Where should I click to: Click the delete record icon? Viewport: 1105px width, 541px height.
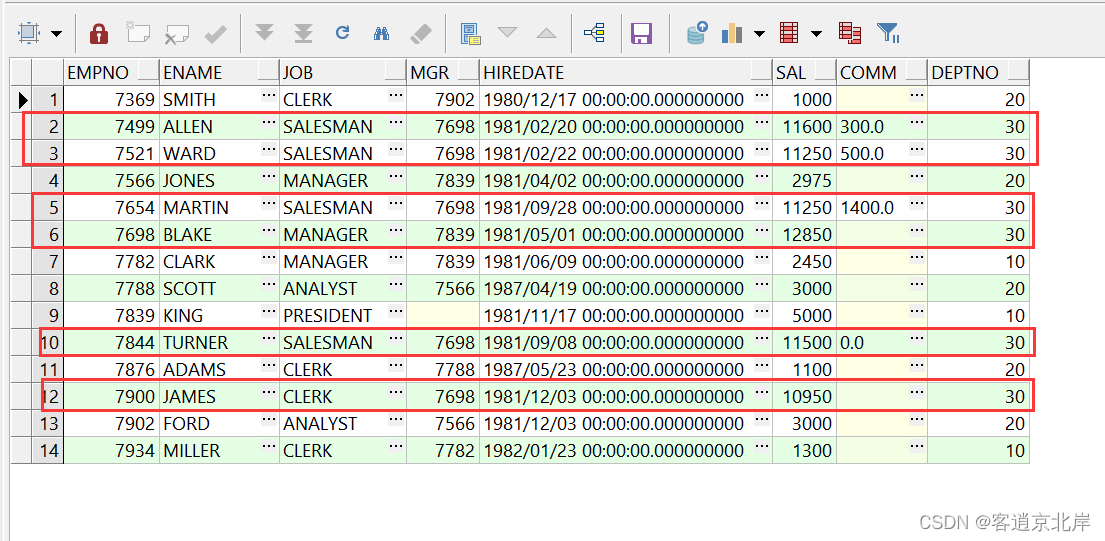coord(176,33)
